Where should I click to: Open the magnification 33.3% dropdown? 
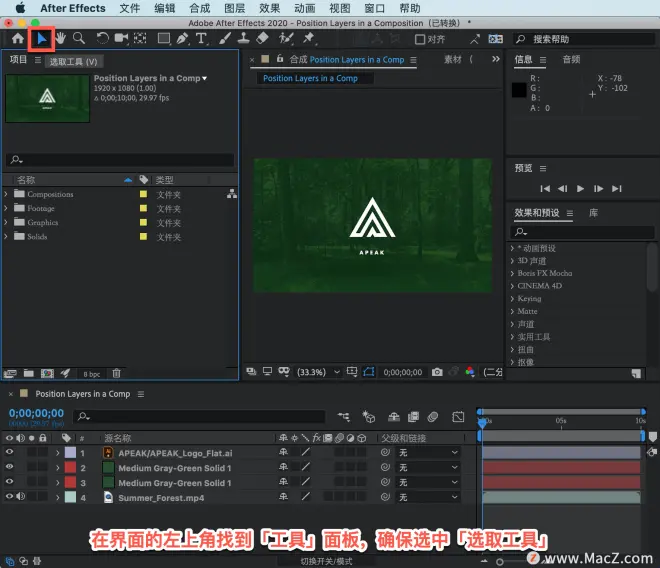click(319, 372)
